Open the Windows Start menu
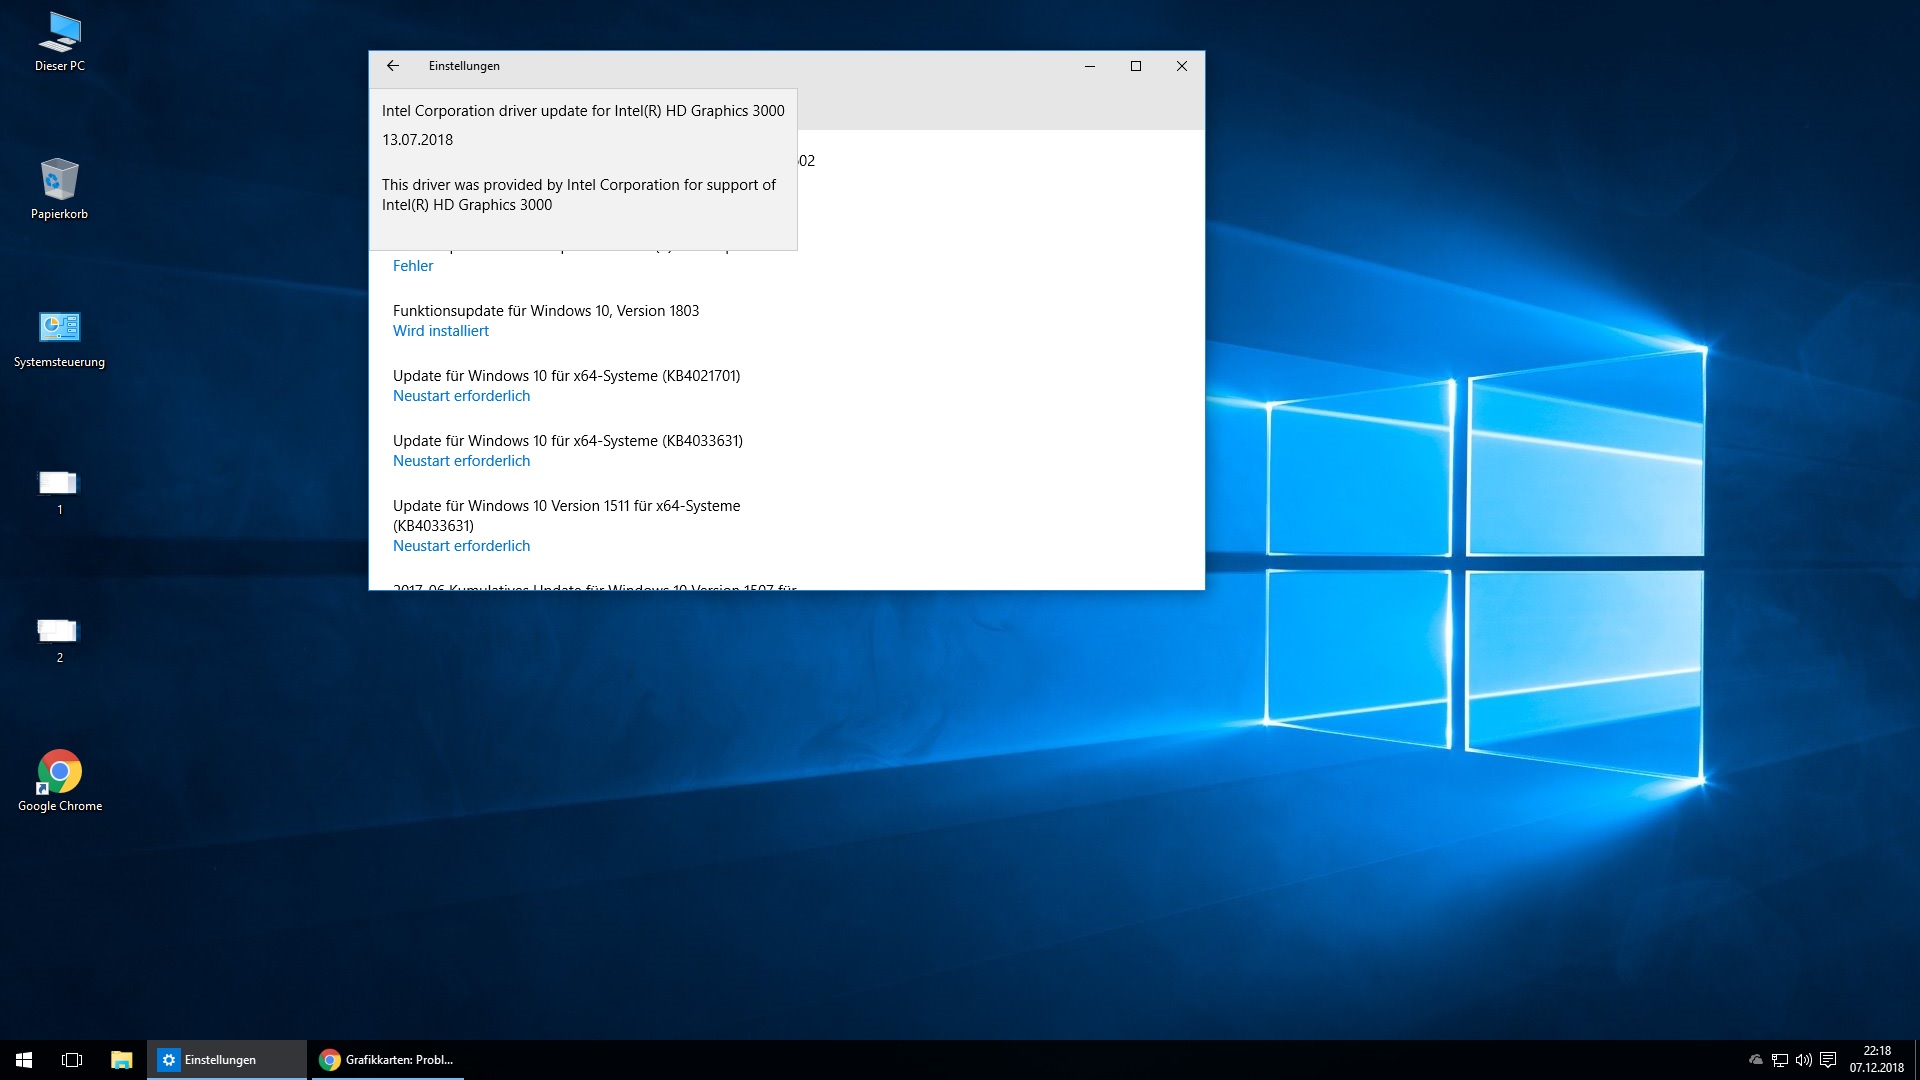1920x1080 pixels. pos(24,1060)
